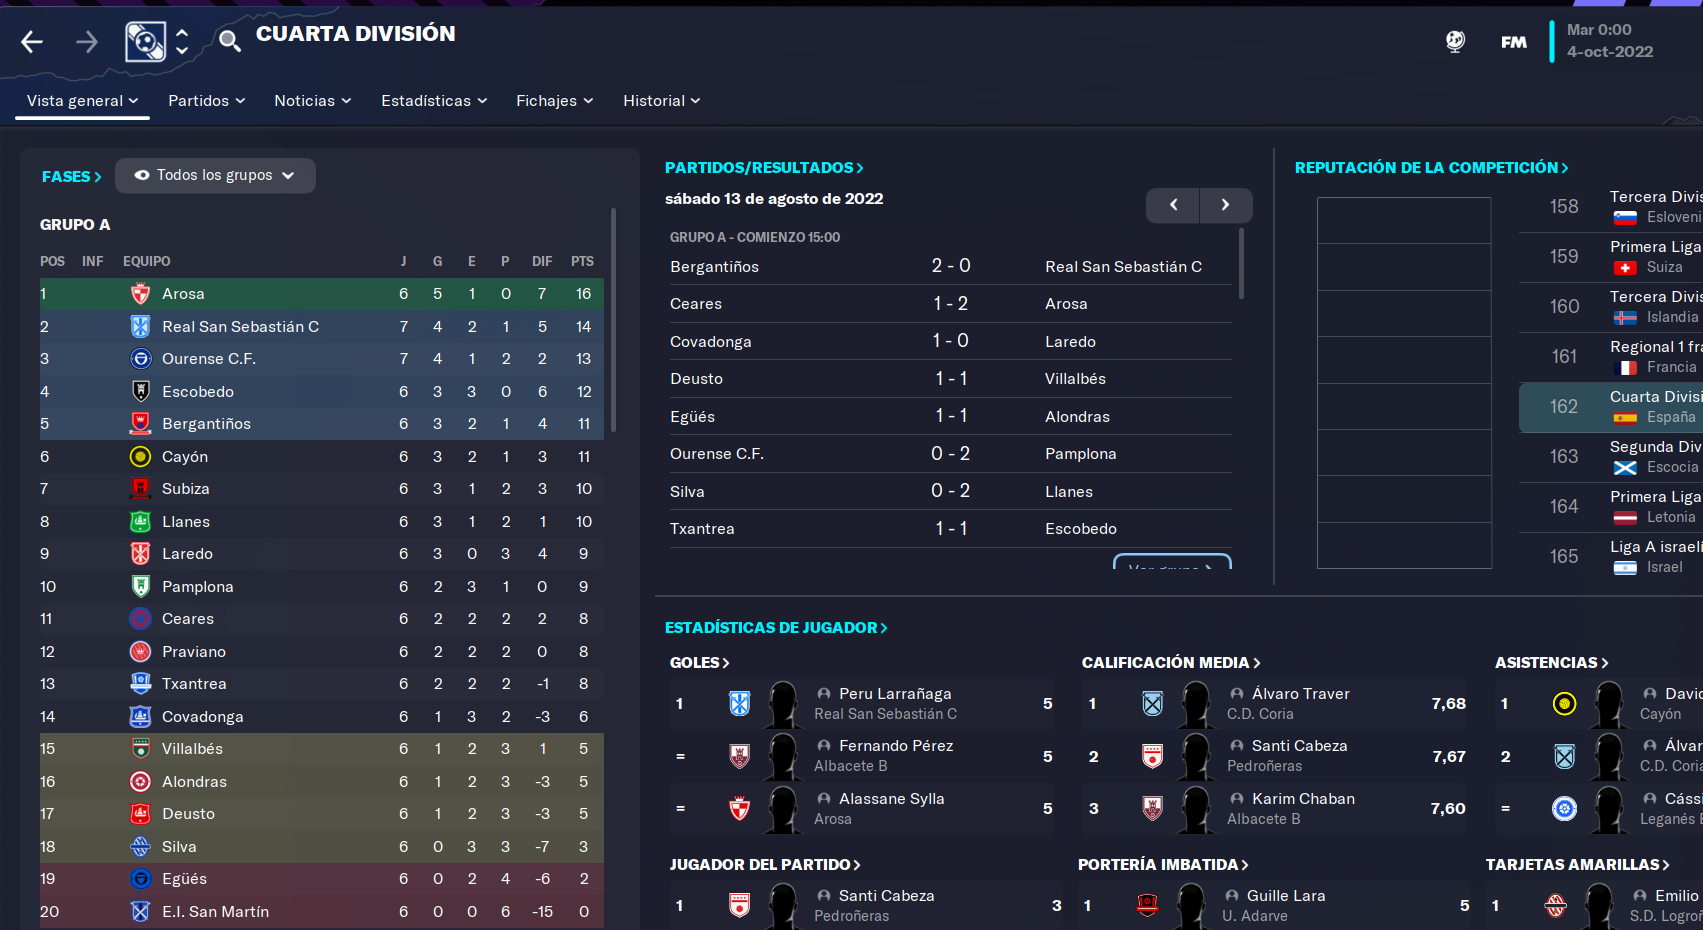Image resolution: width=1703 pixels, height=930 pixels.
Task: Click the Cayón club badge in standings
Action: coord(141,457)
